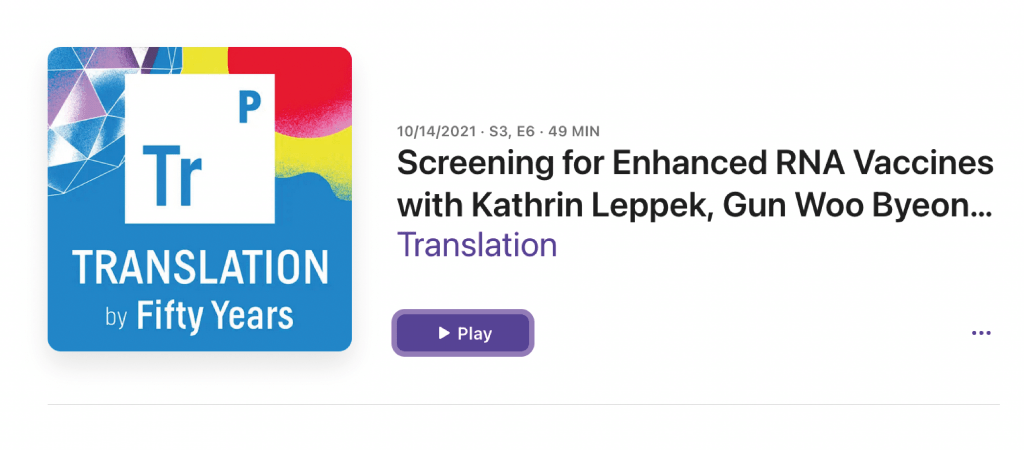Click the word by on the cover
The image size is (1024, 450).
[x=116, y=320]
